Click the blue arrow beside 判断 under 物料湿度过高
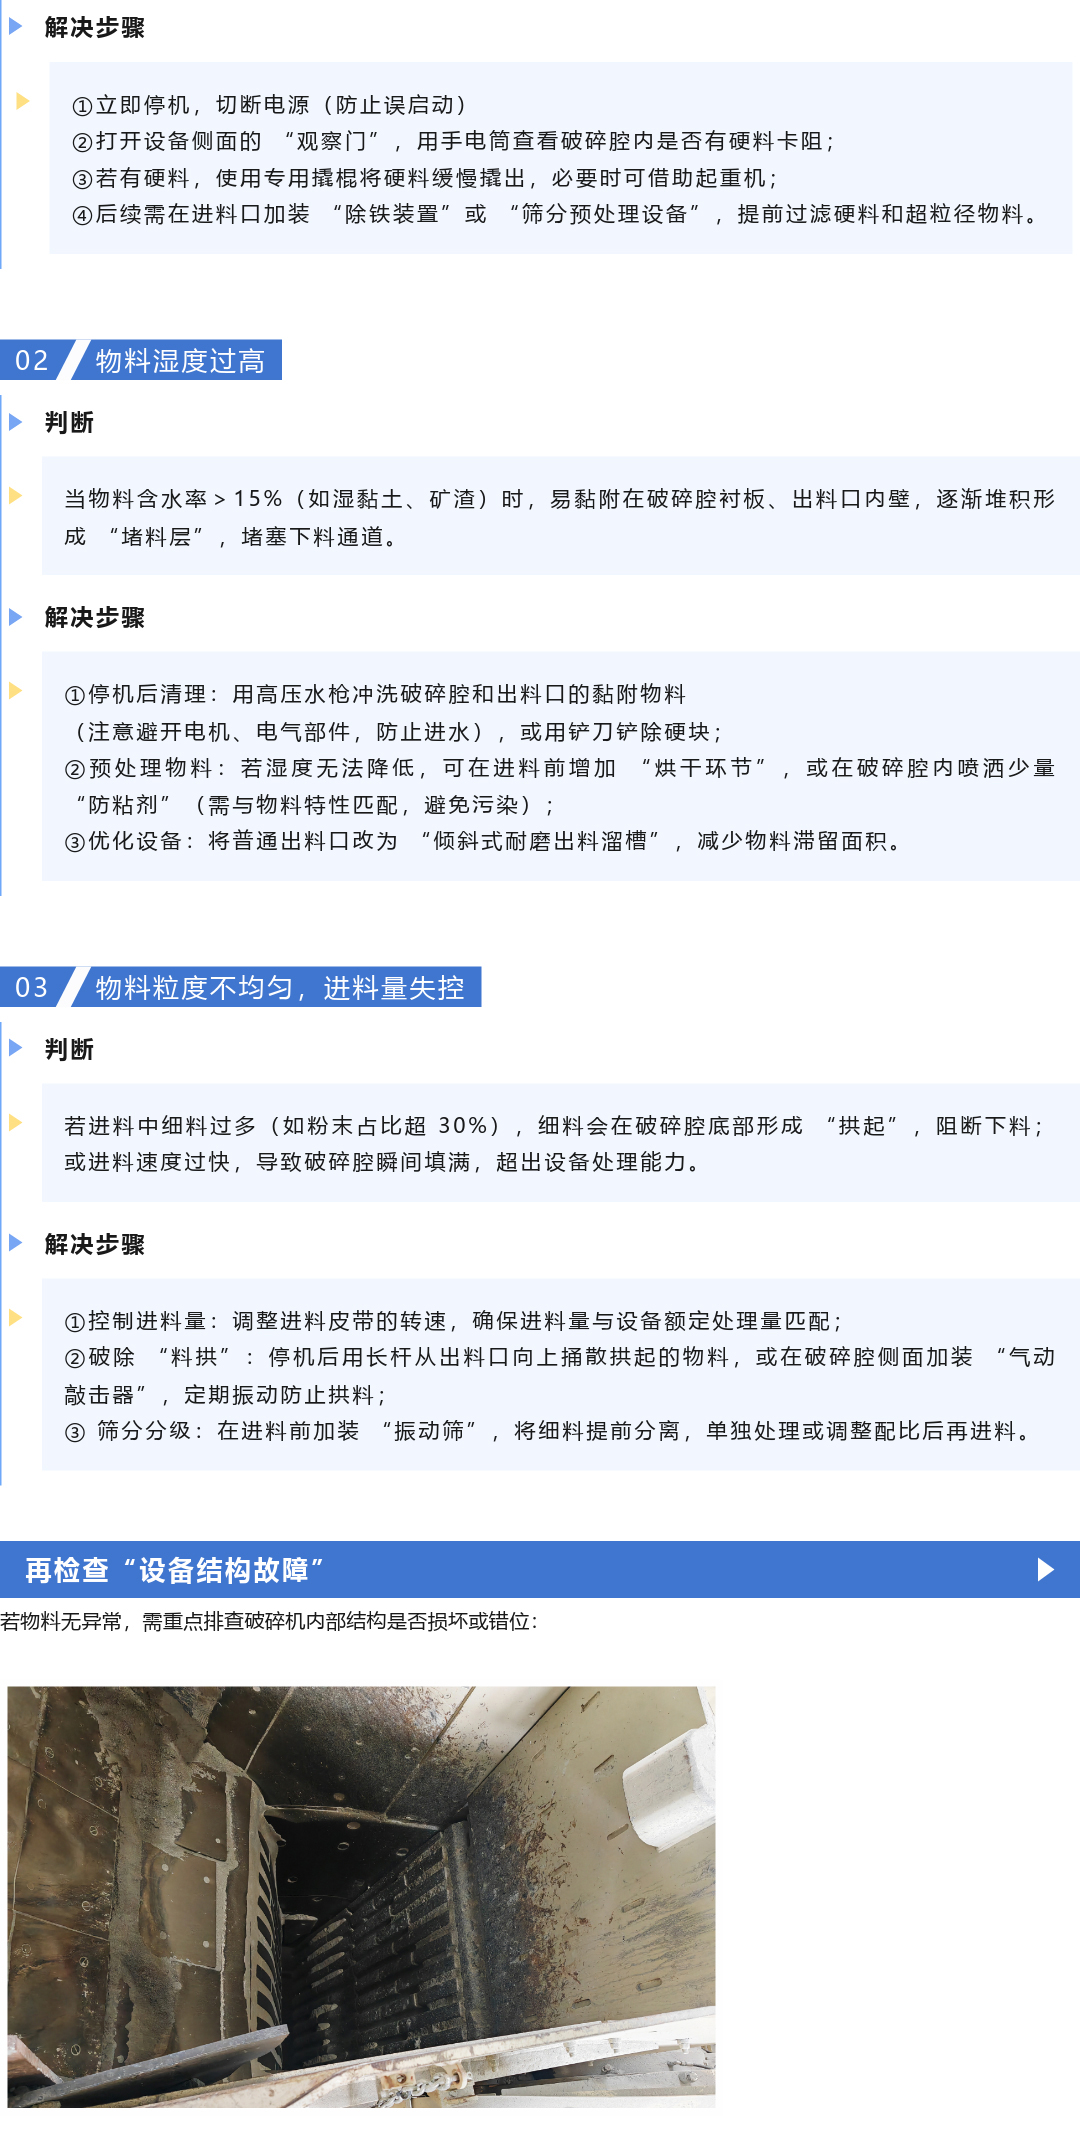1080x2133 pixels. click(16, 422)
